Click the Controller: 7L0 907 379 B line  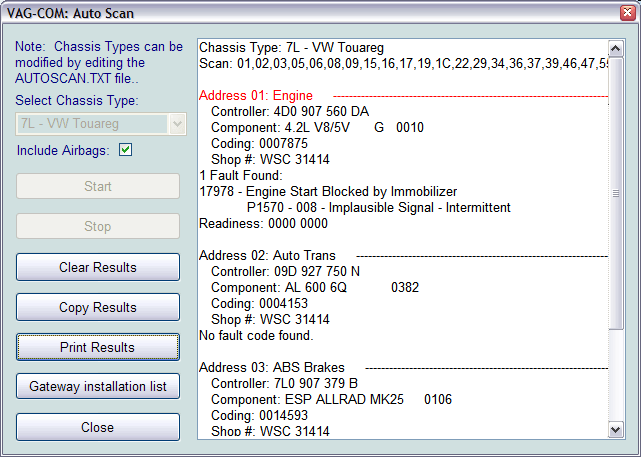[x=285, y=383]
